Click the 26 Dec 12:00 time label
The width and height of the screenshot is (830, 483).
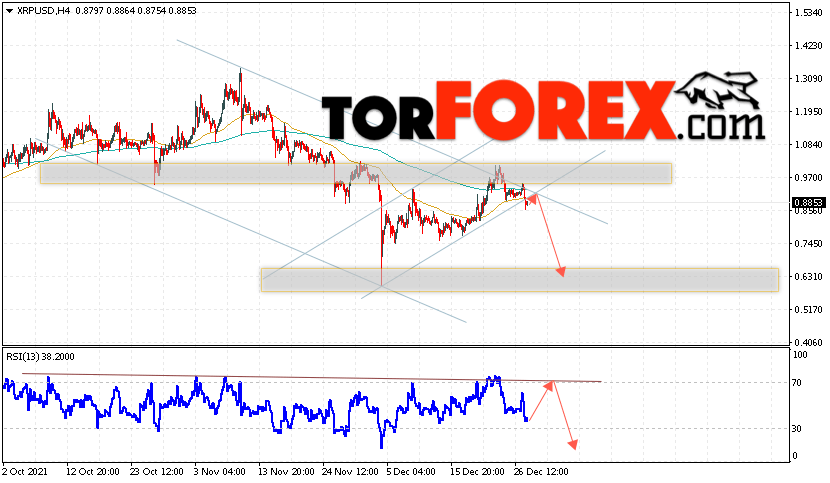[x=541, y=471]
